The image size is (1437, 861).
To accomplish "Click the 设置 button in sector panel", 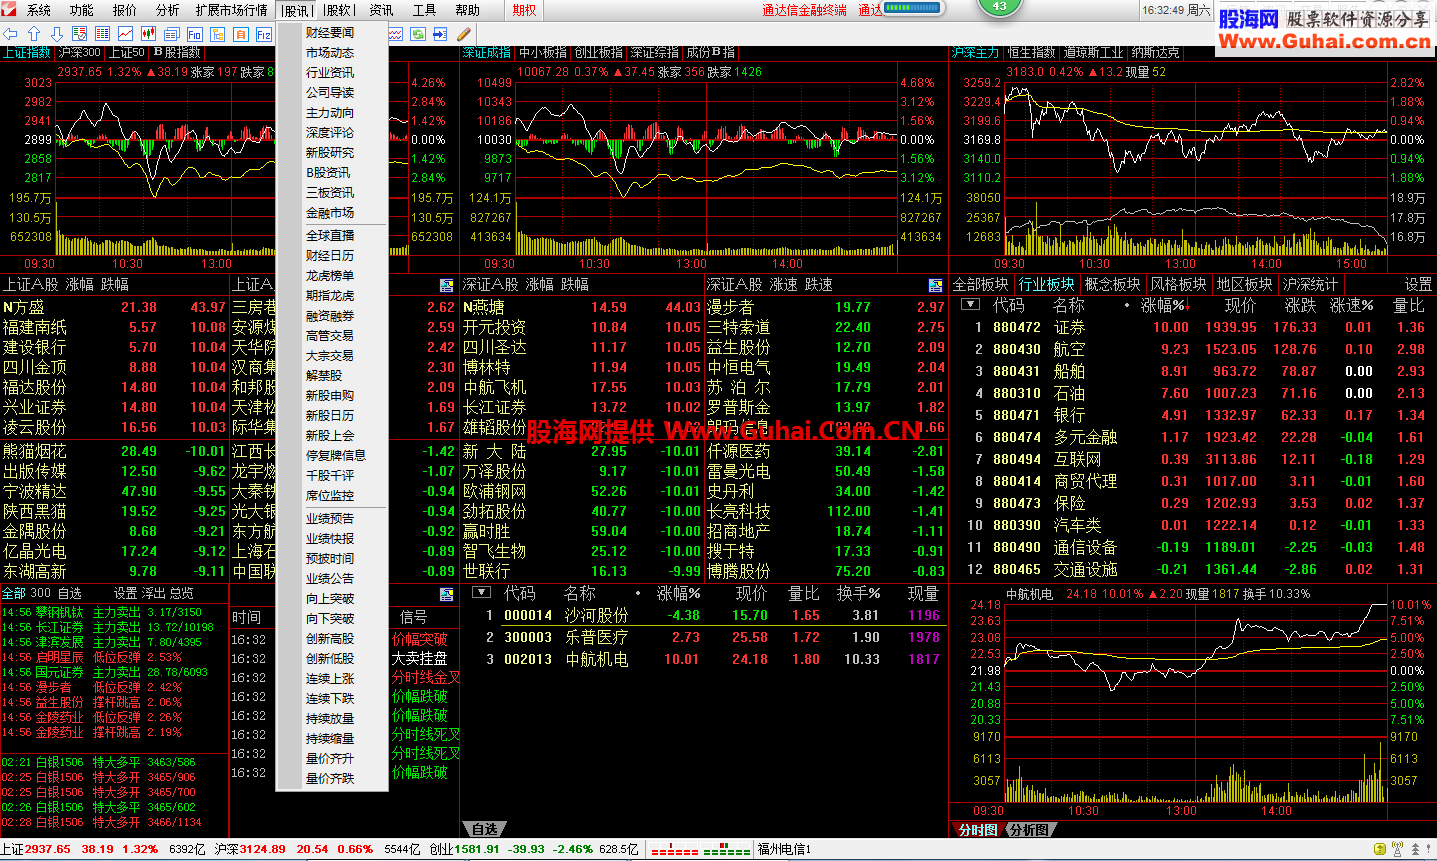I will click(1418, 285).
